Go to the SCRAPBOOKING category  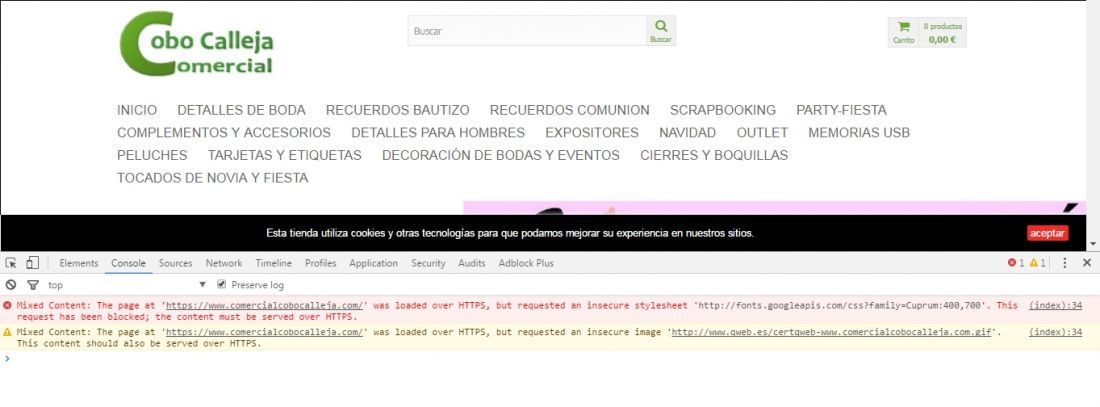pyautogui.click(x=723, y=110)
